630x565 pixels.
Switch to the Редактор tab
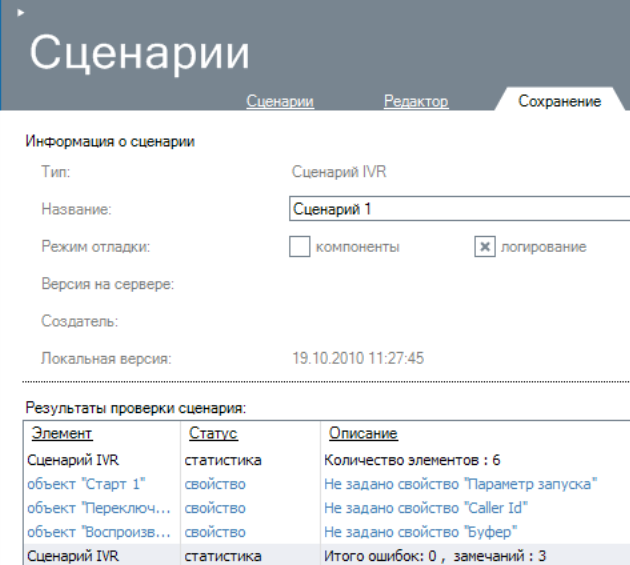tap(416, 101)
